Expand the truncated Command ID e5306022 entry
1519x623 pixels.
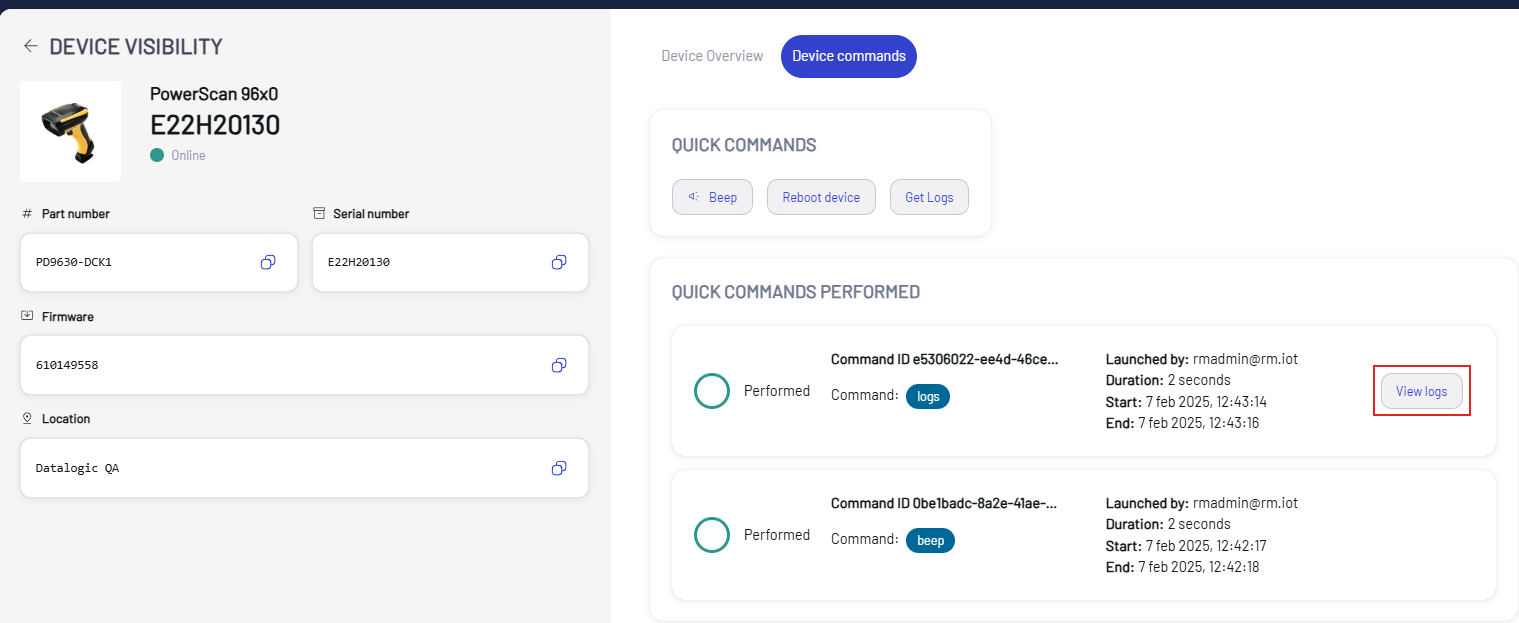943,358
